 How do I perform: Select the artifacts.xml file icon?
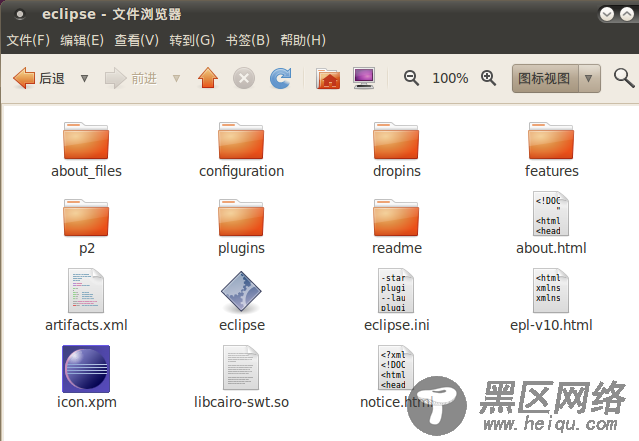pos(86,291)
